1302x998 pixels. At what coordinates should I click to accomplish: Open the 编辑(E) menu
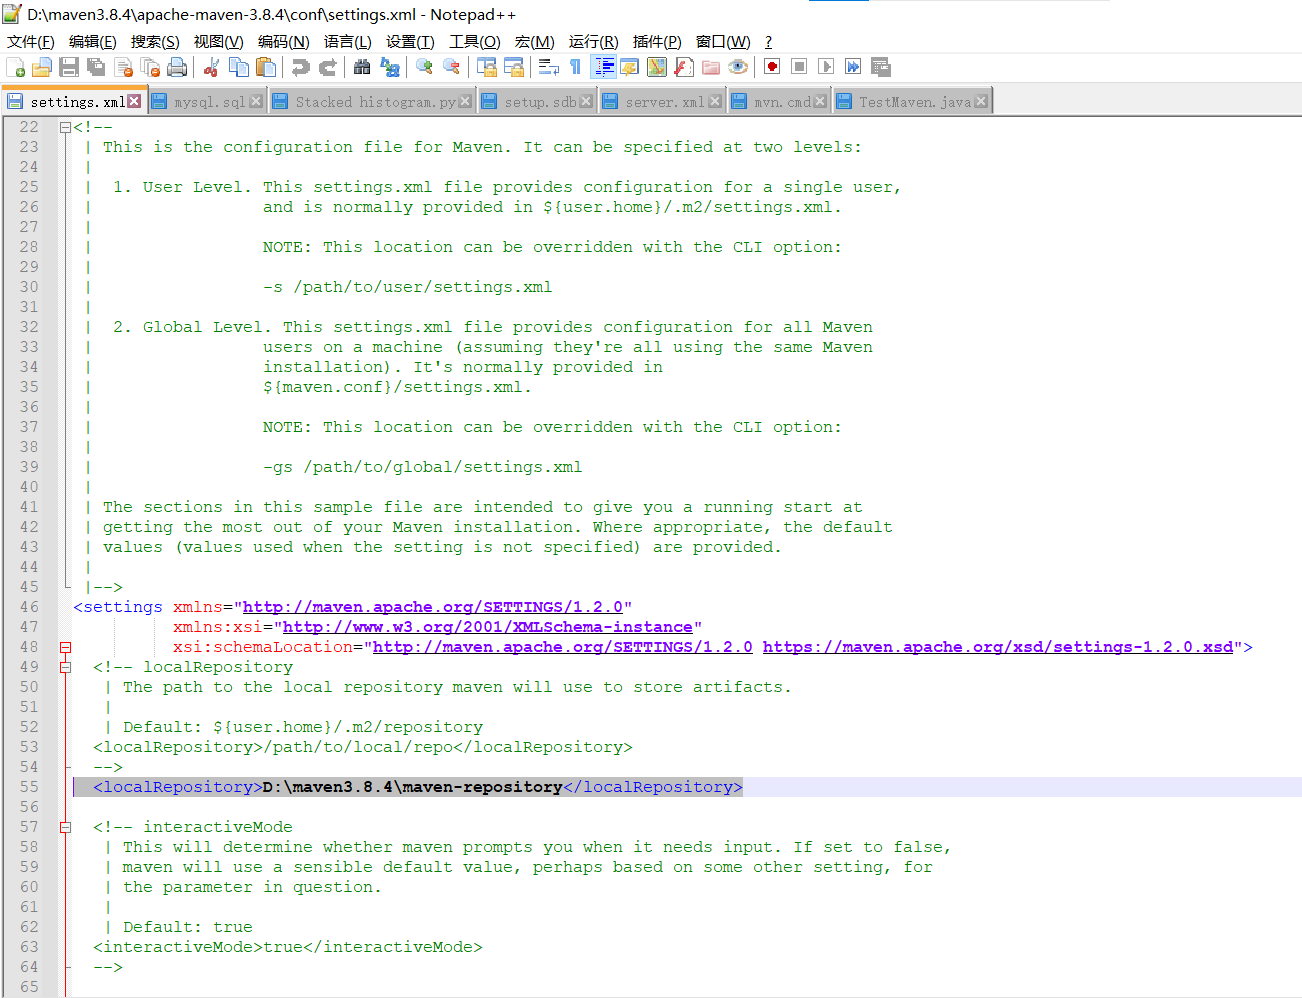pyautogui.click(x=93, y=41)
